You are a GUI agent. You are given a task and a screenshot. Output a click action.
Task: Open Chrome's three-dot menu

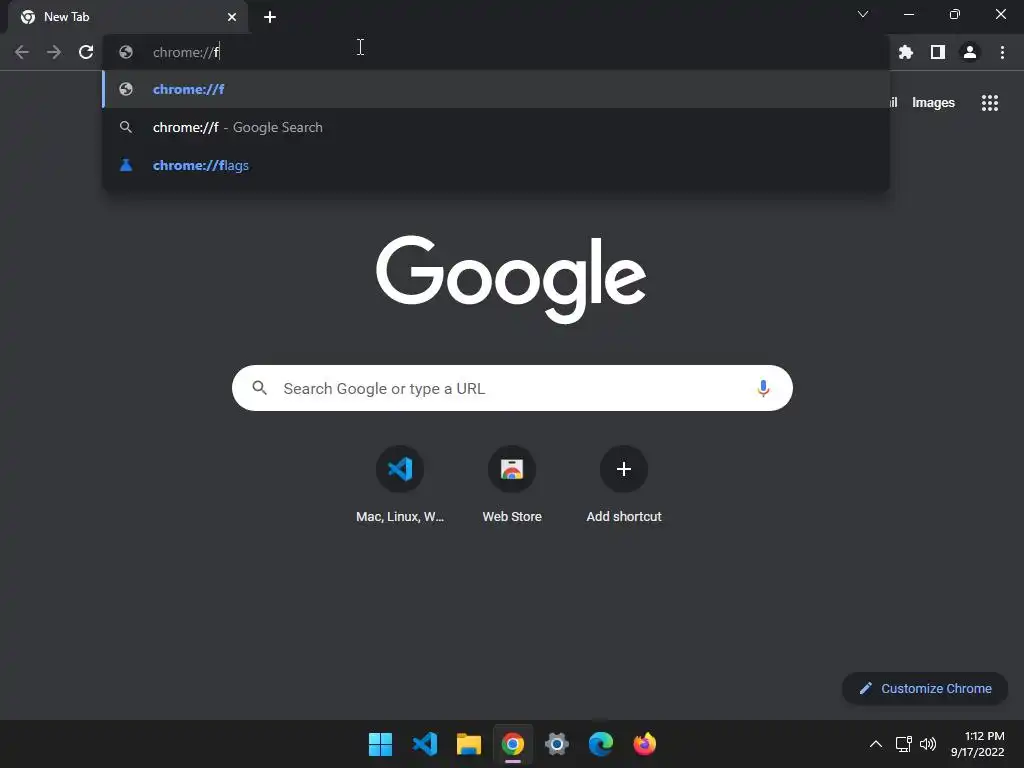tap(1002, 52)
